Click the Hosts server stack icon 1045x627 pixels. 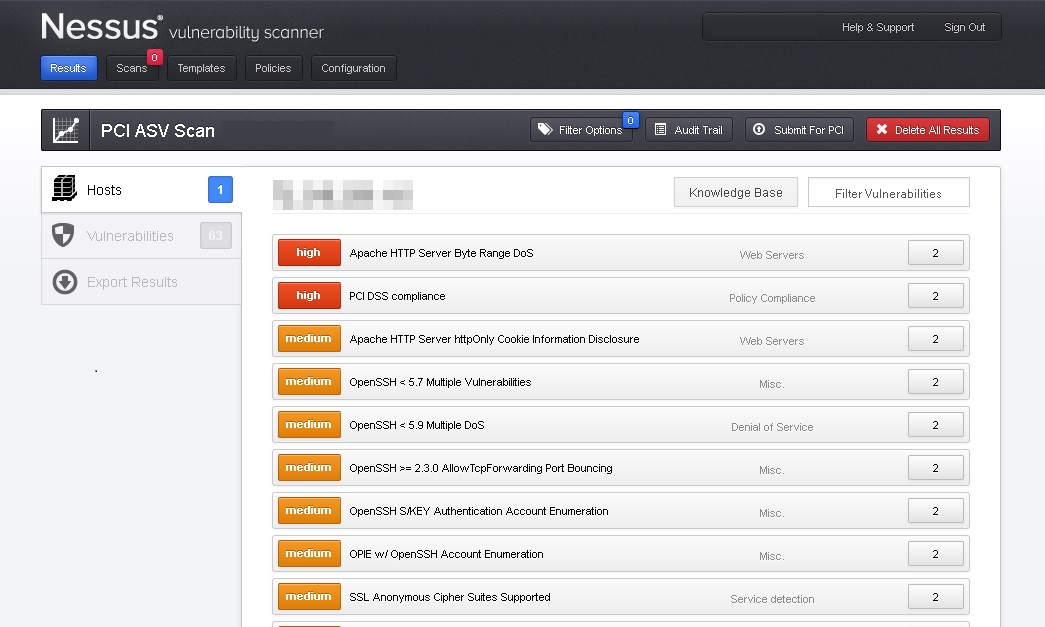(x=64, y=189)
